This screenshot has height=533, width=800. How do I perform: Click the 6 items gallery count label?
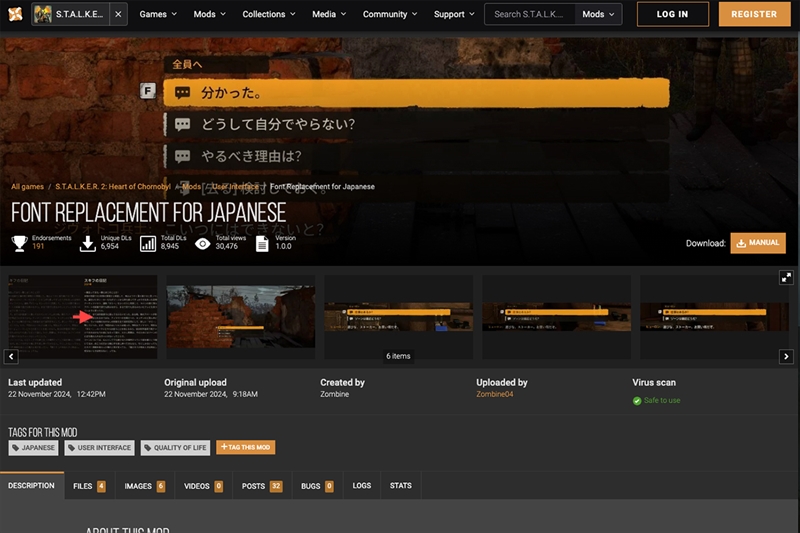point(398,356)
